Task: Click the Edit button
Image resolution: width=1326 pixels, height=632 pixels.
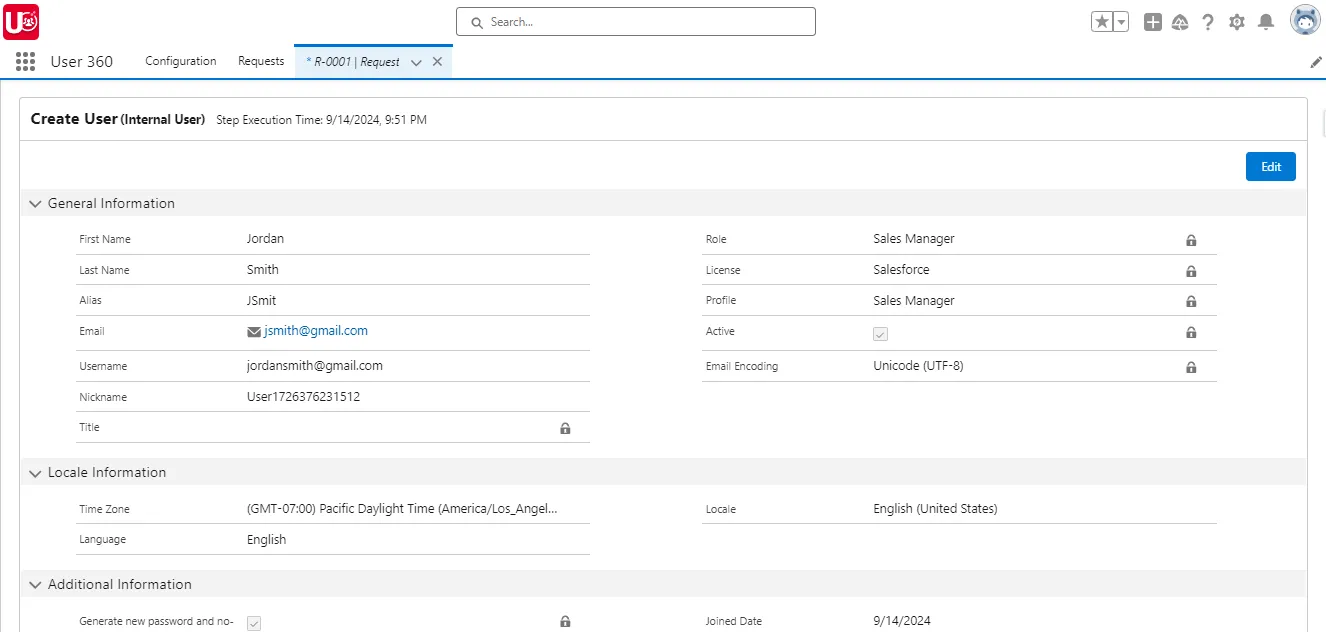Action: pyautogui.click(x=1270, y=166)
